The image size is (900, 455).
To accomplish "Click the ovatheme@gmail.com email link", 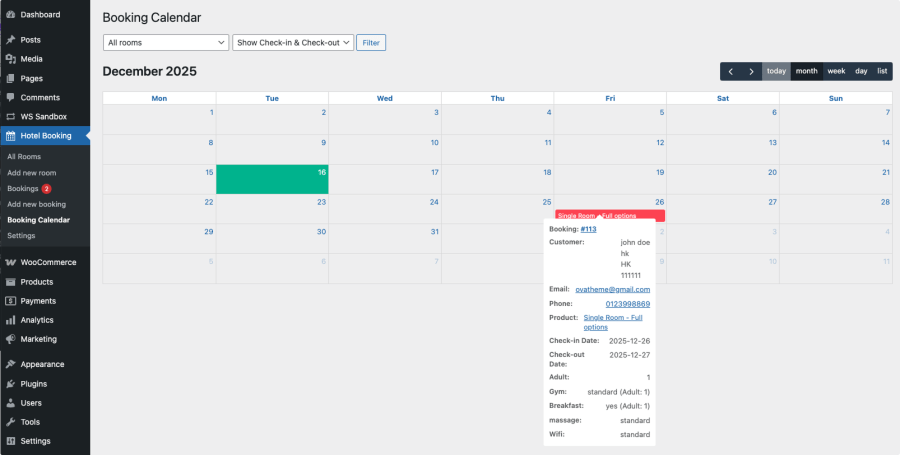I will (612, 290).
